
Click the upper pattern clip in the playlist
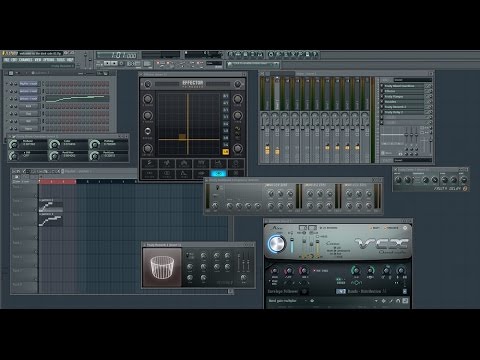(x=50, y=206)
